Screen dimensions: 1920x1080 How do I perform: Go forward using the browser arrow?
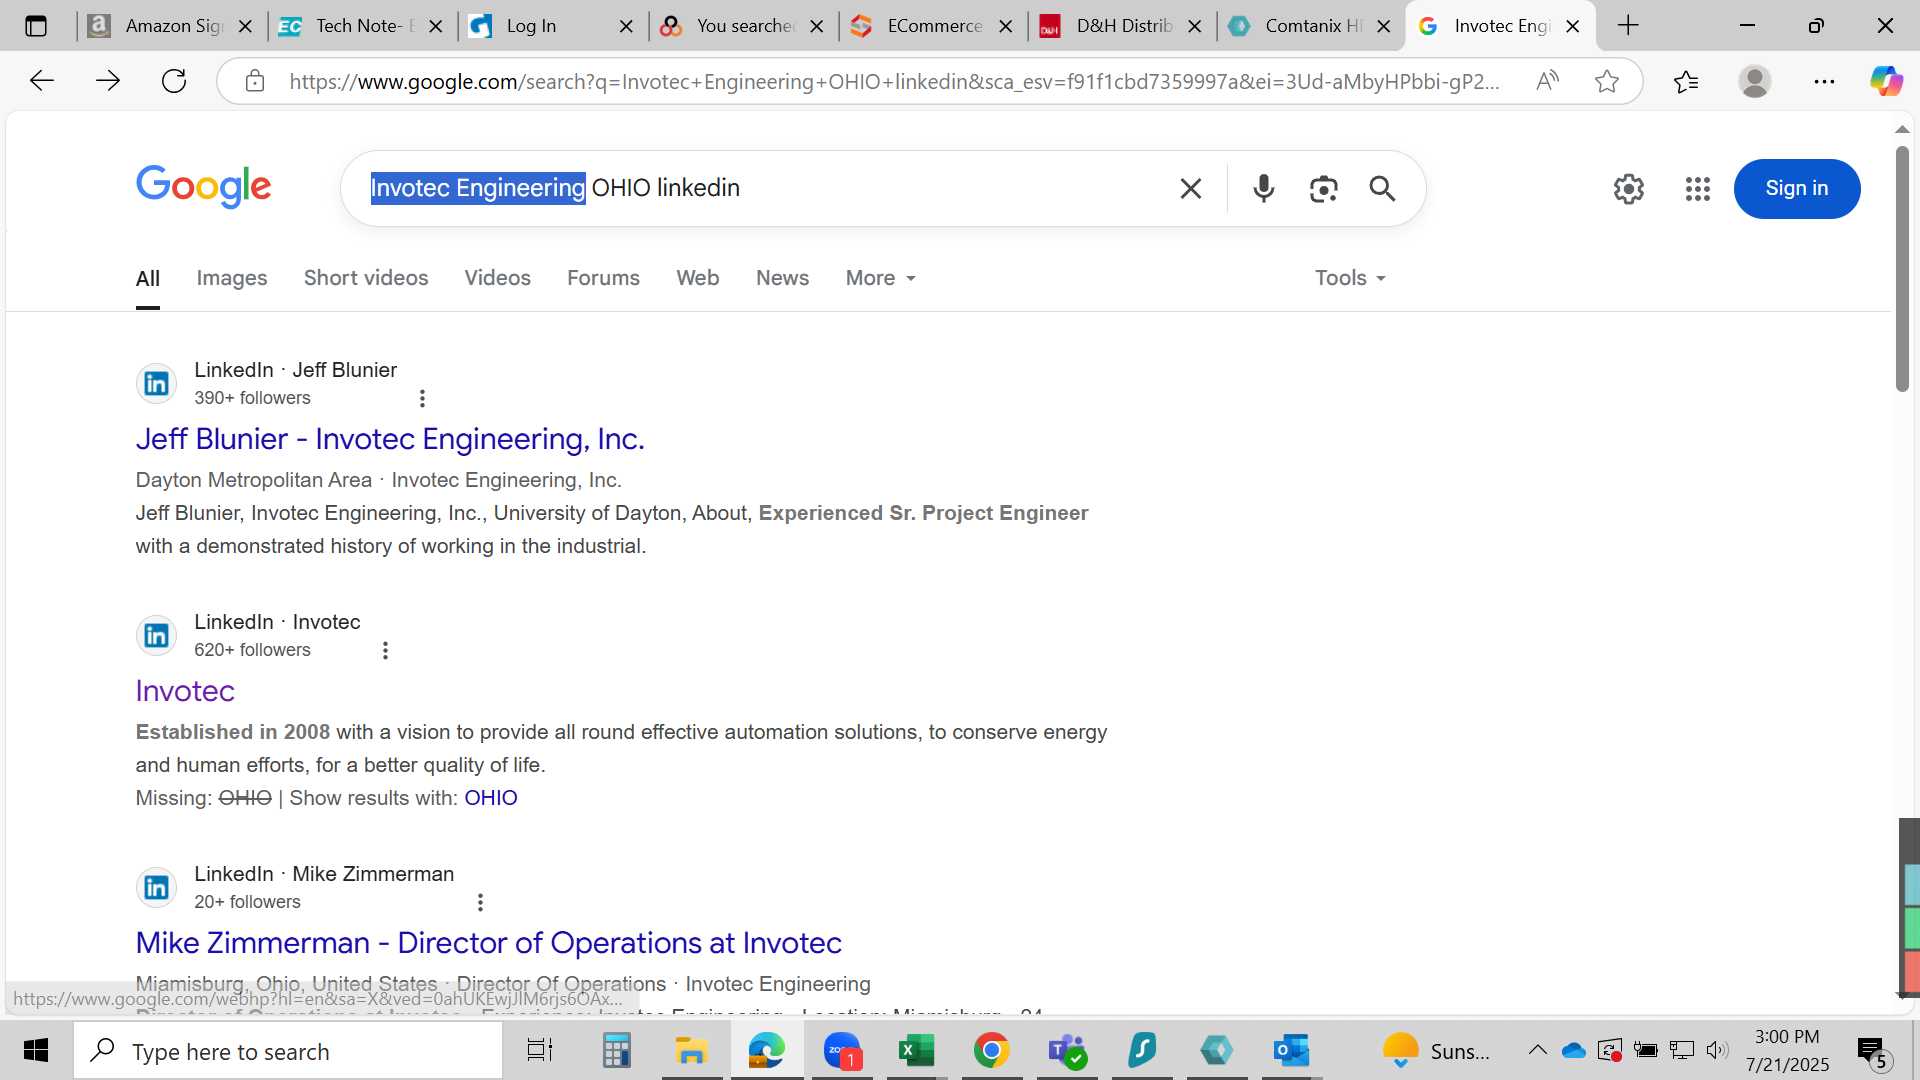108,81
